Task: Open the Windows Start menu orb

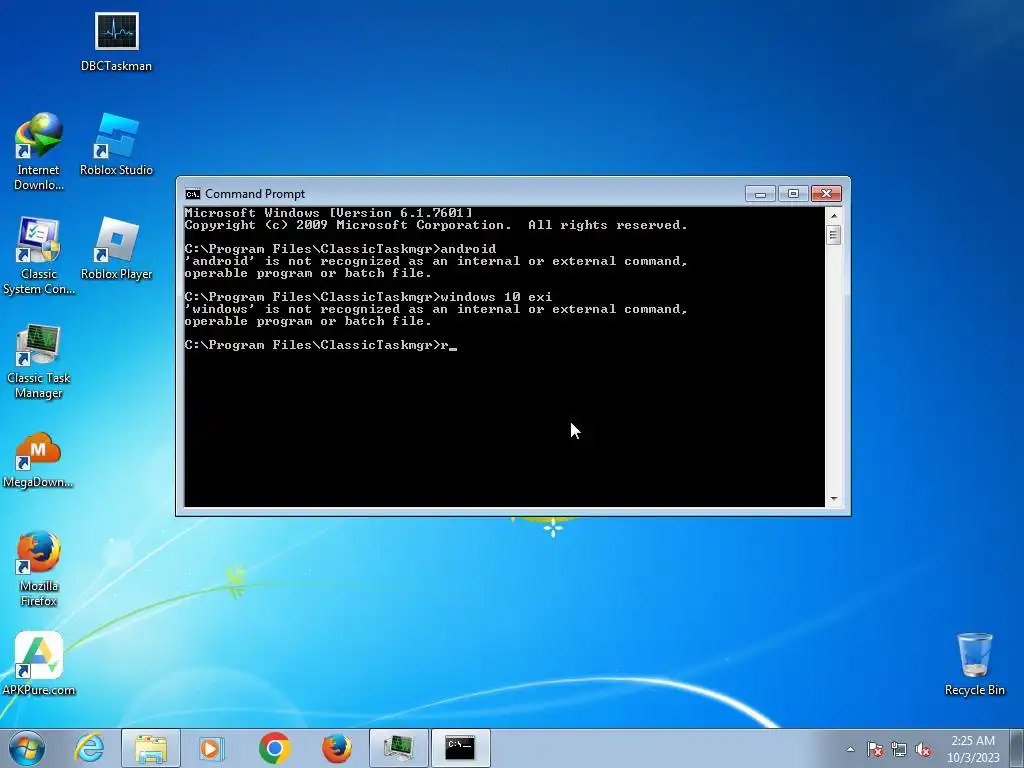Action: point(26,748)
